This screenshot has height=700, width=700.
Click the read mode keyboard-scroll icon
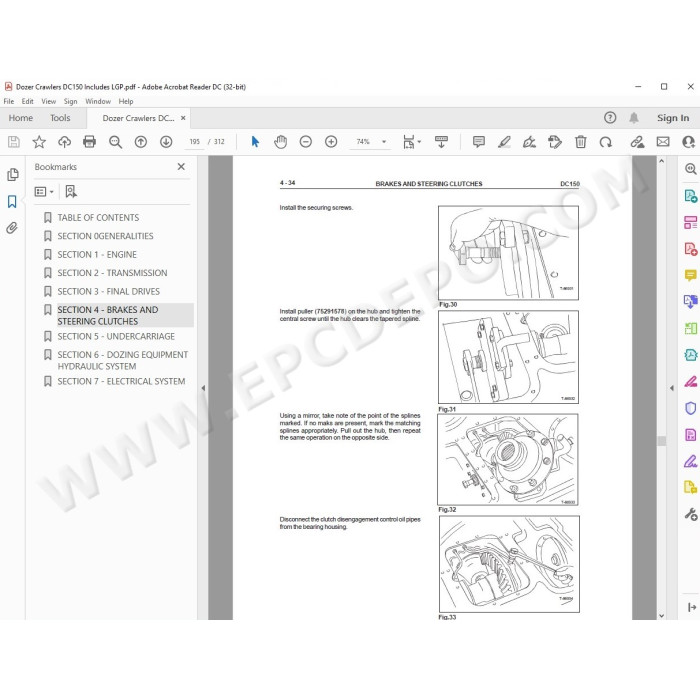441,142
